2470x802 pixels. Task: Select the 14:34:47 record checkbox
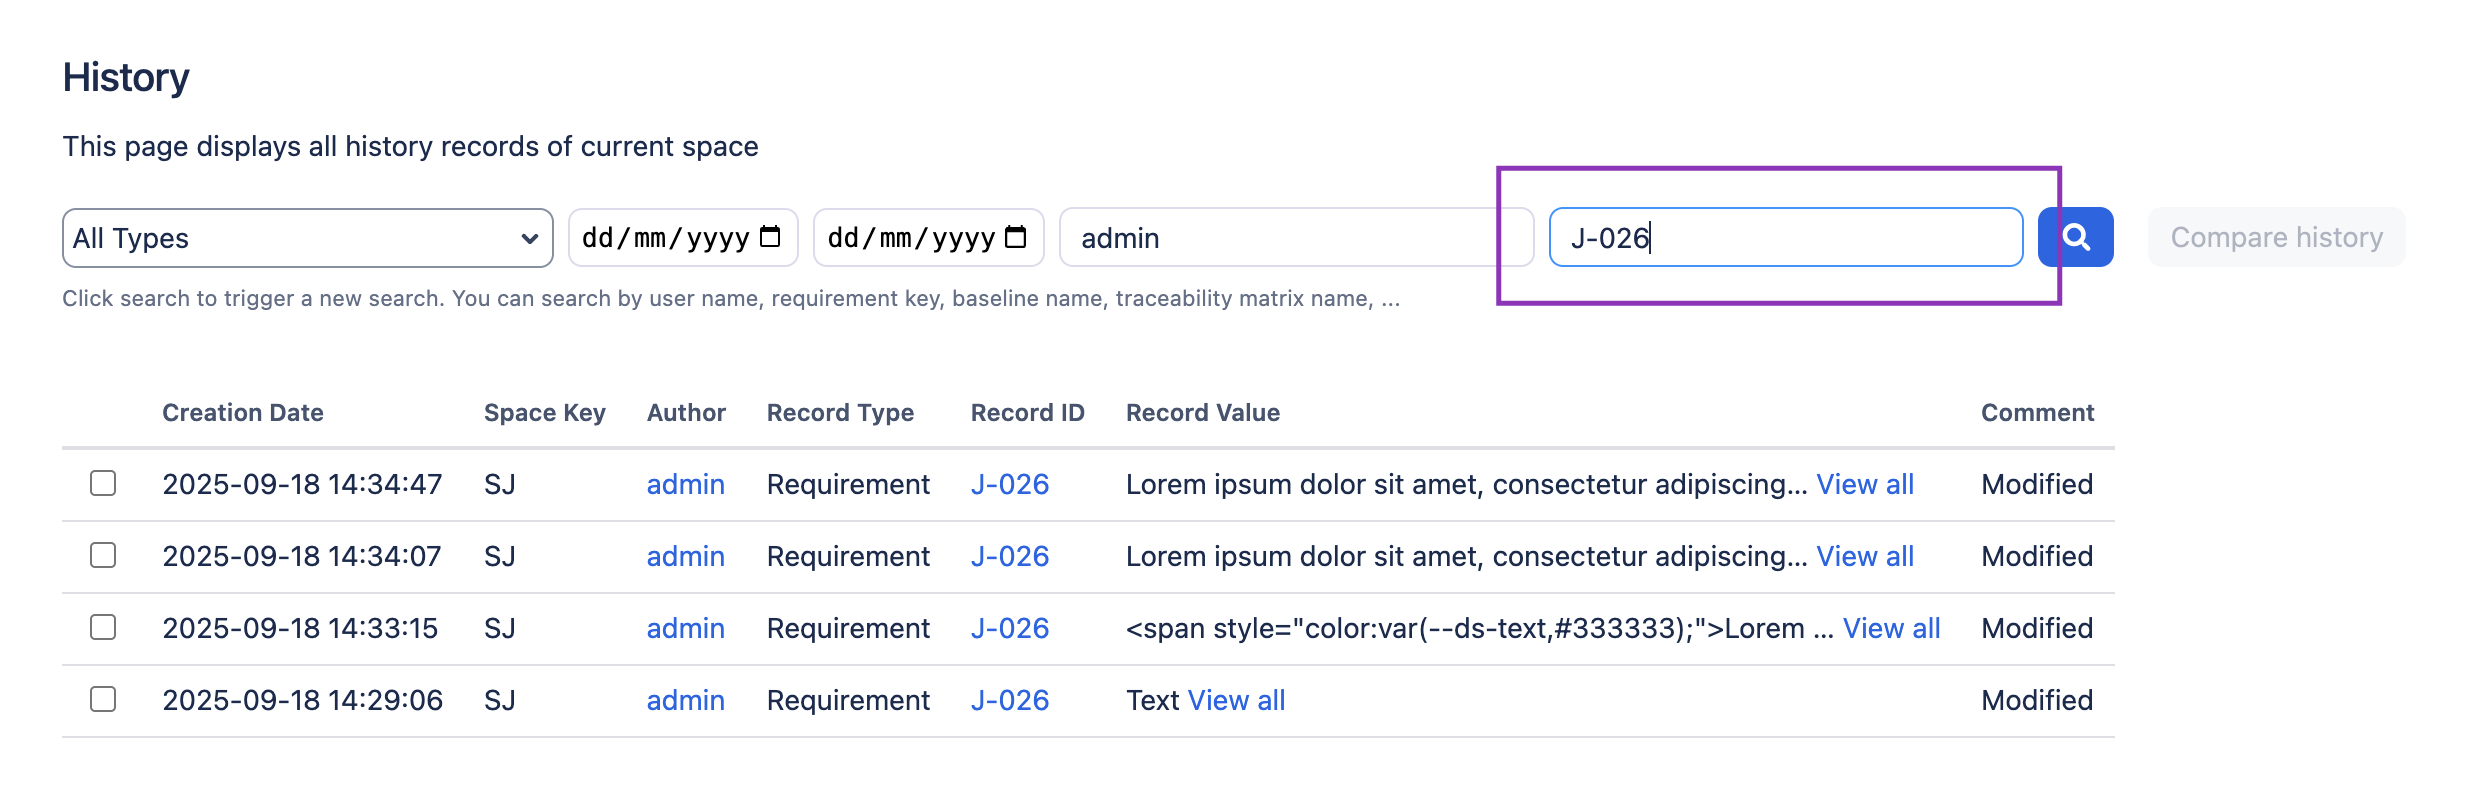103,484
